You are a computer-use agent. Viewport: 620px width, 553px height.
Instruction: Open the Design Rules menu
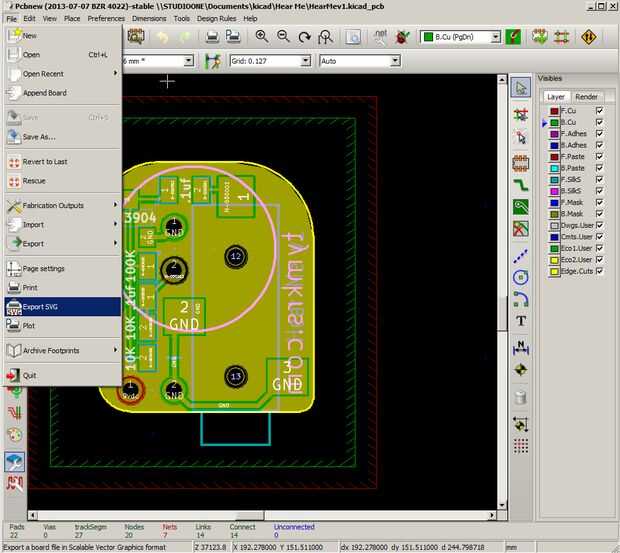coord(216,18)
